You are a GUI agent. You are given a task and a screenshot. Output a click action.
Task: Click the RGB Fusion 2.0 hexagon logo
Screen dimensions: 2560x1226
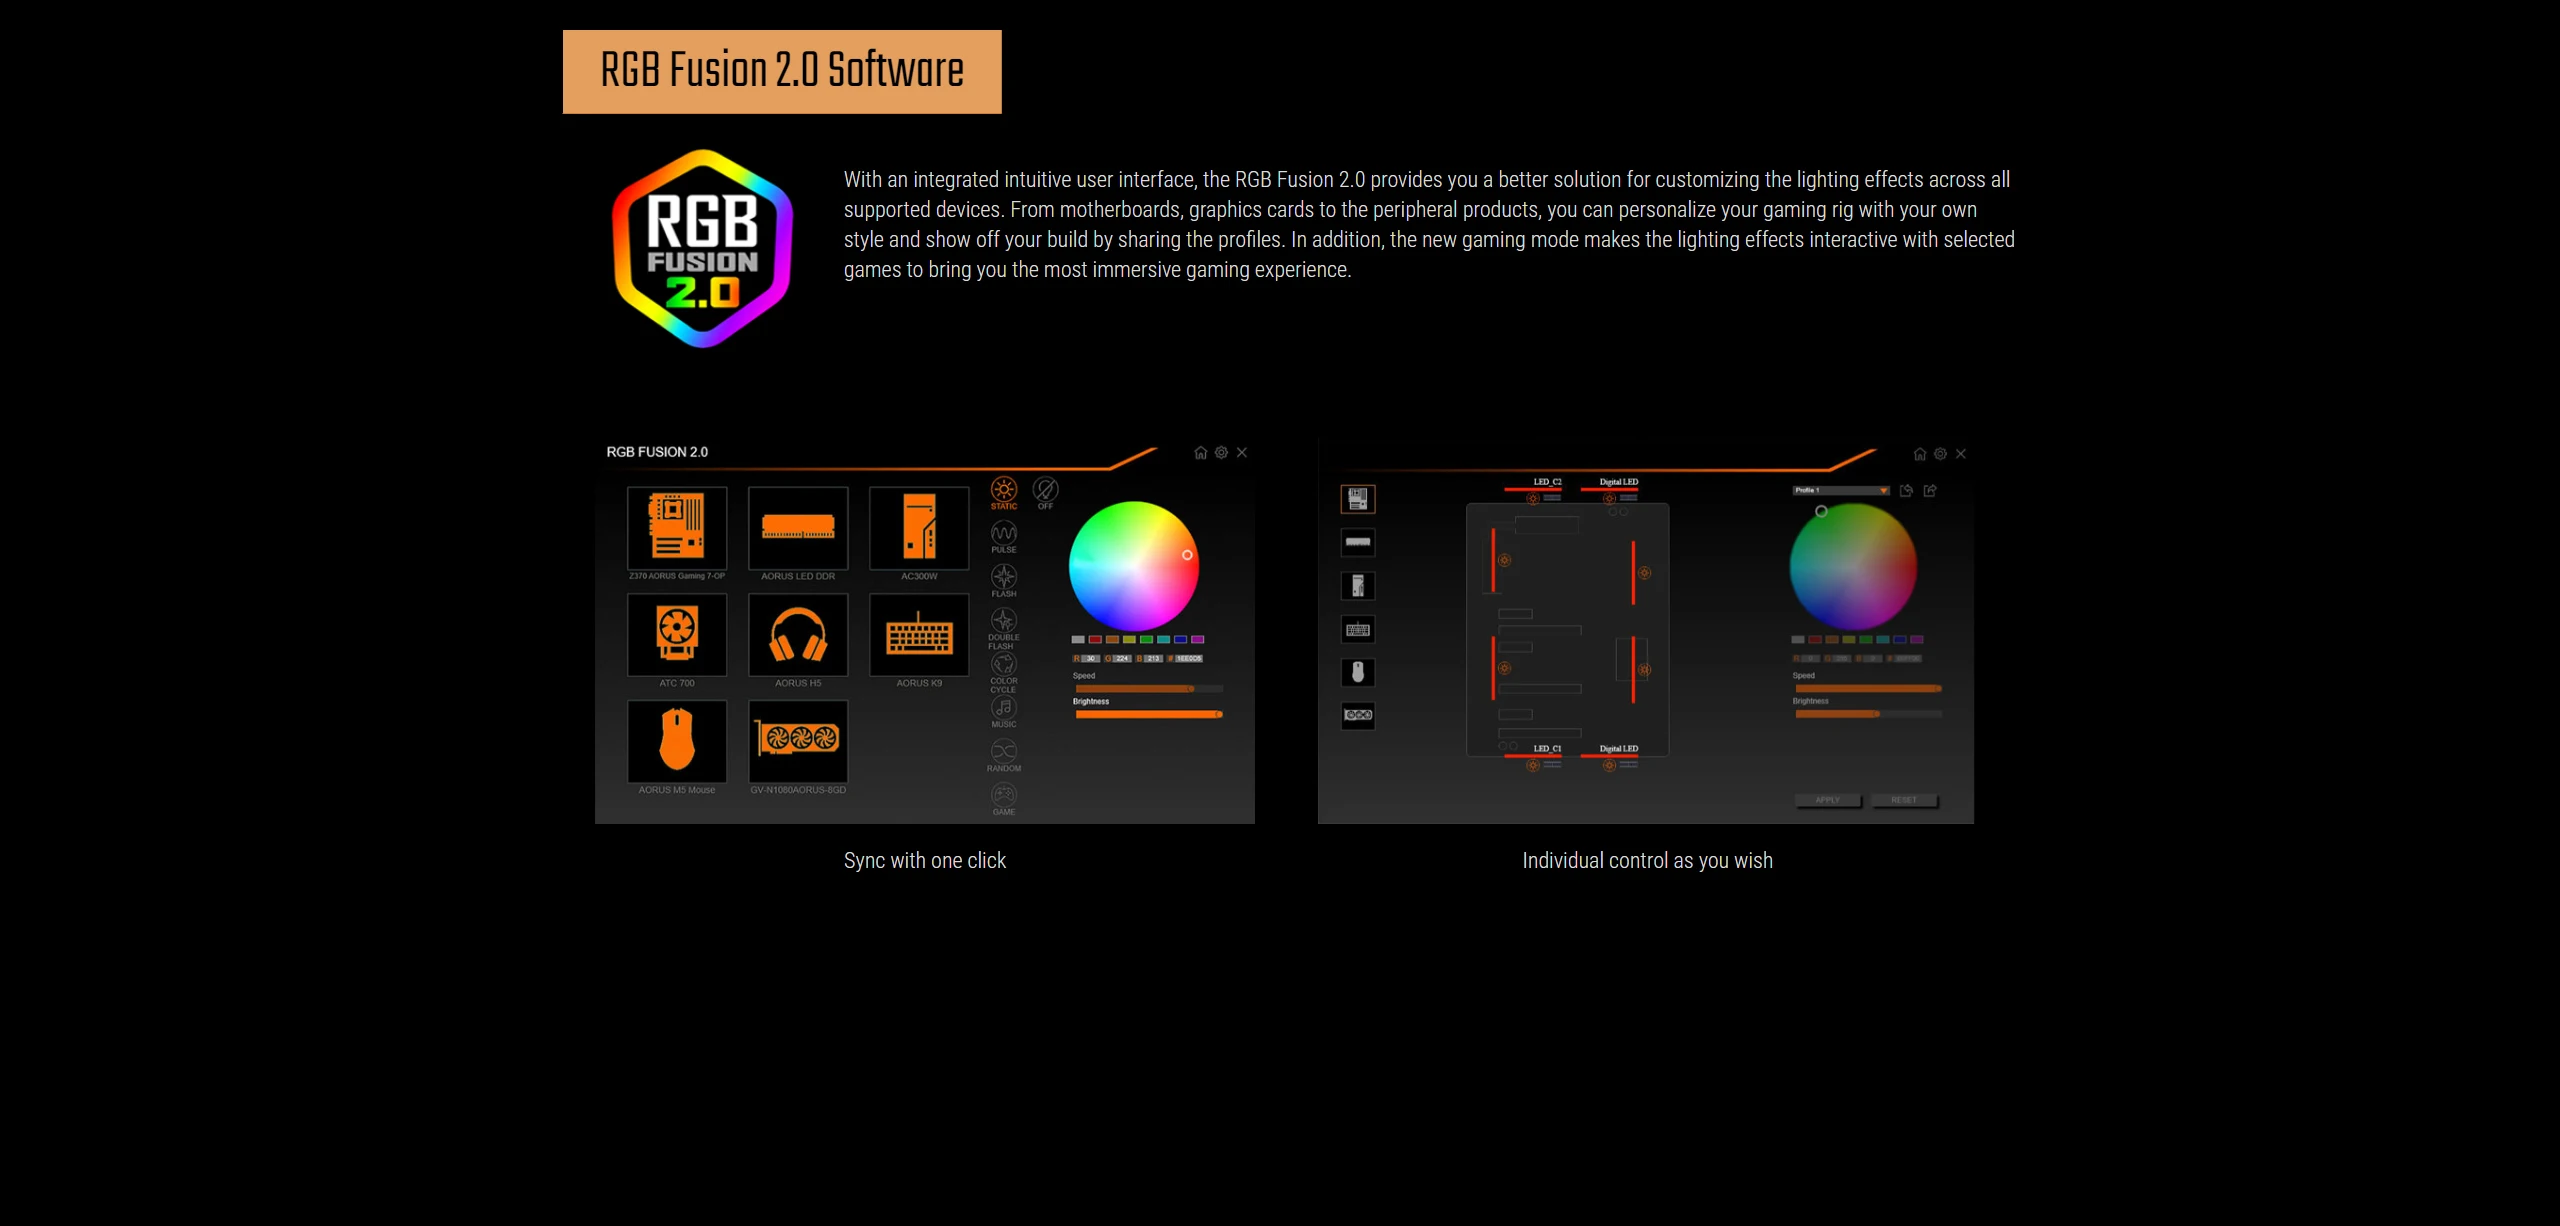tap(703, 248)
